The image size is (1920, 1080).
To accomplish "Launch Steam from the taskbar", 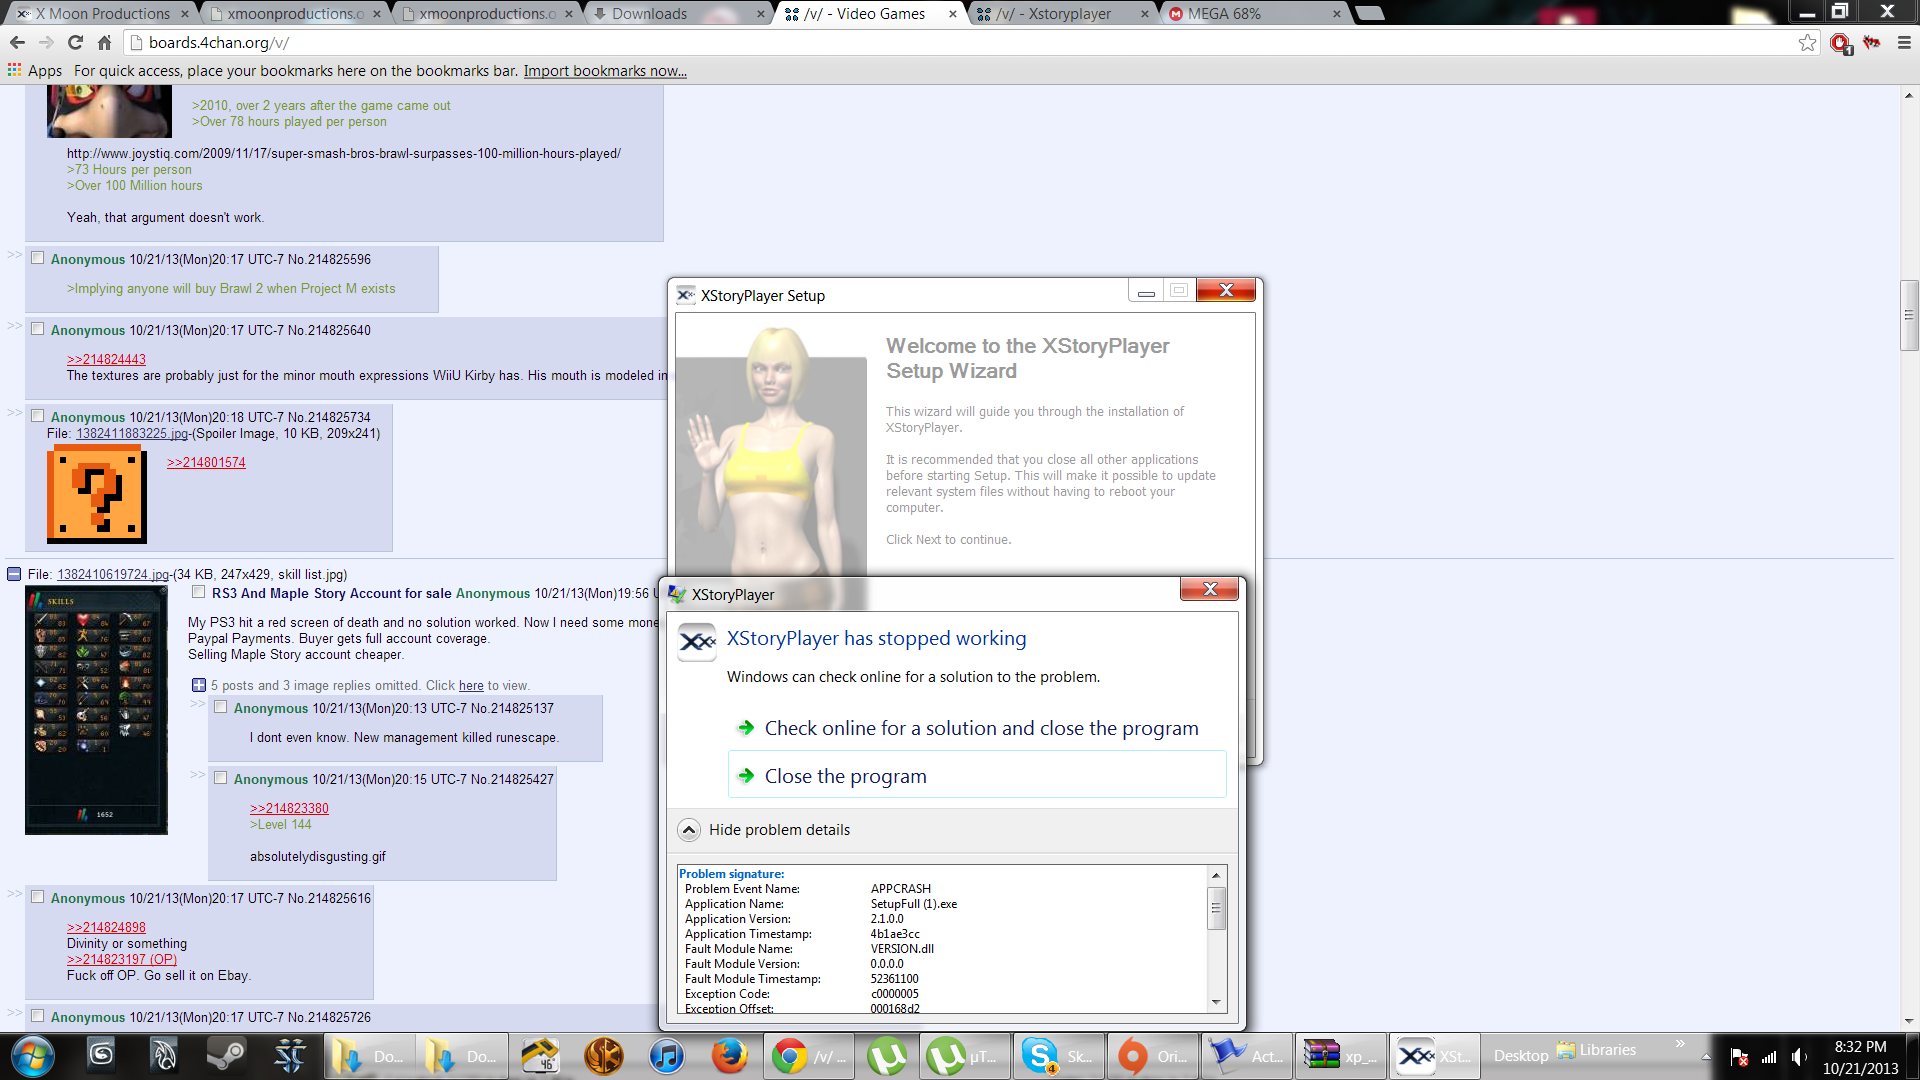I will 226,1056.
